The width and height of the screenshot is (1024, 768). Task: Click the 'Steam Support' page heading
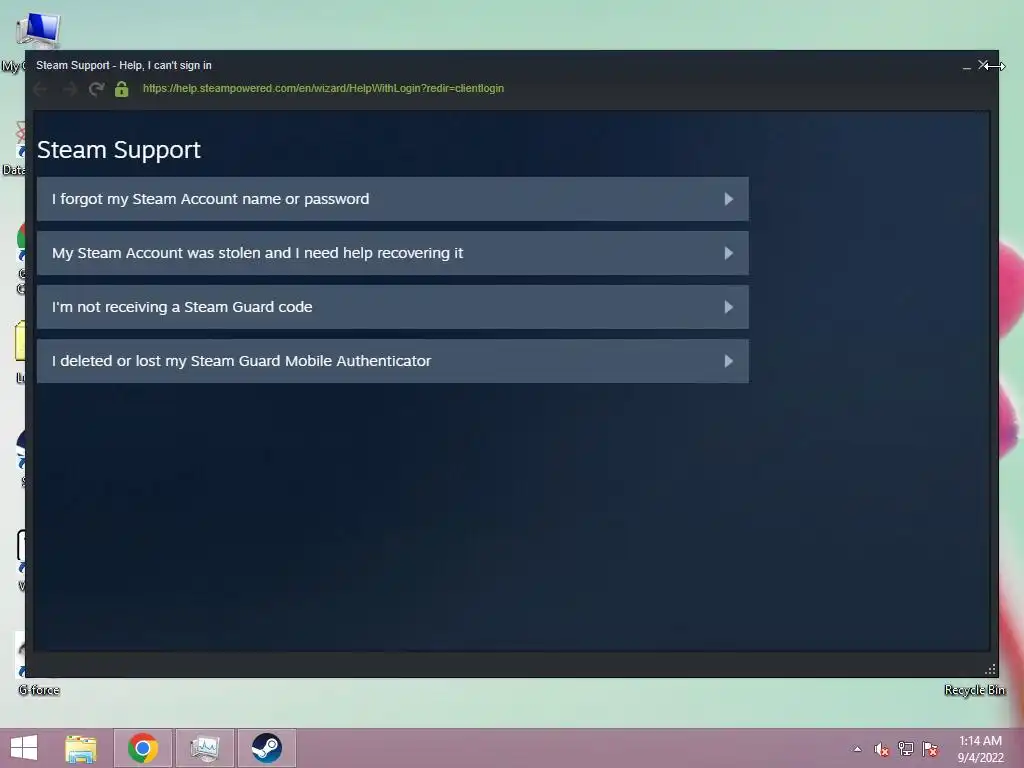pyautogui.click(x=119, y=150)
